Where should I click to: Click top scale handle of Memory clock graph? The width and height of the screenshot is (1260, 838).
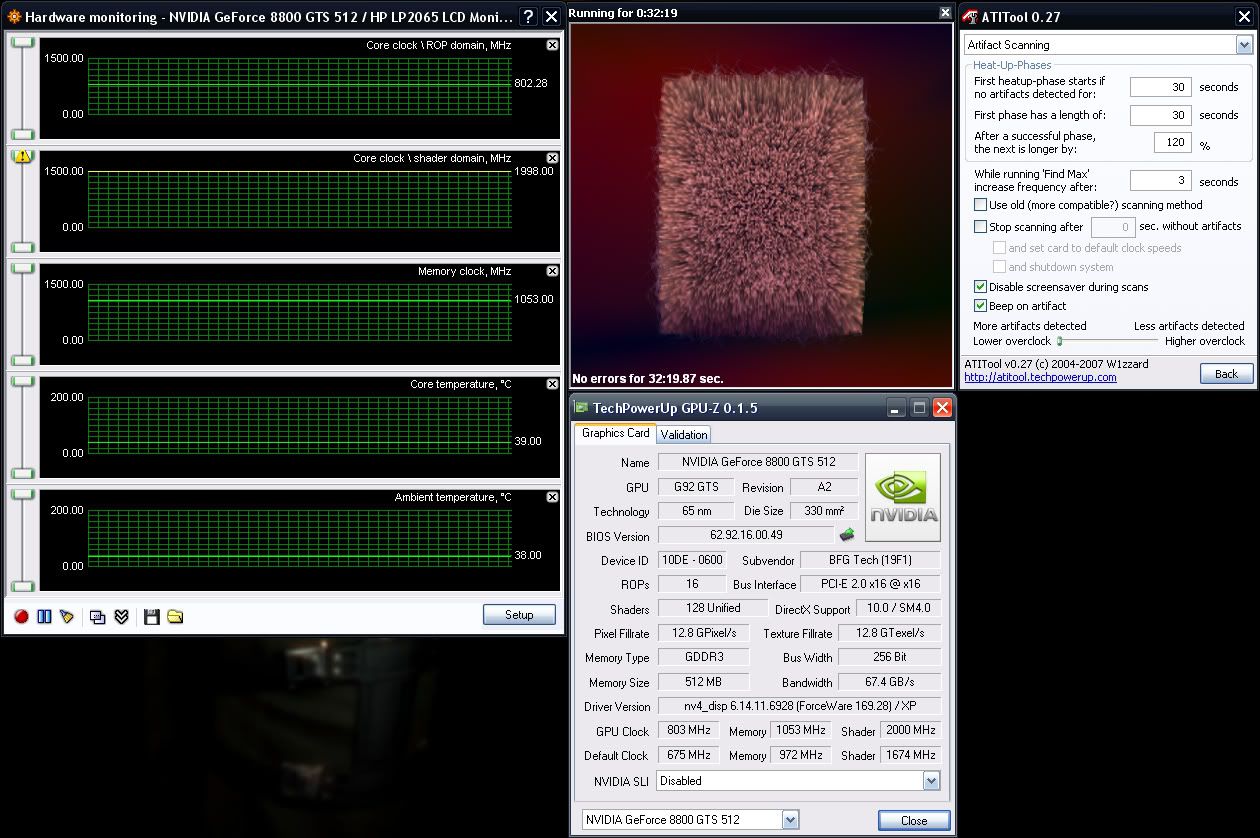(22, 267)
